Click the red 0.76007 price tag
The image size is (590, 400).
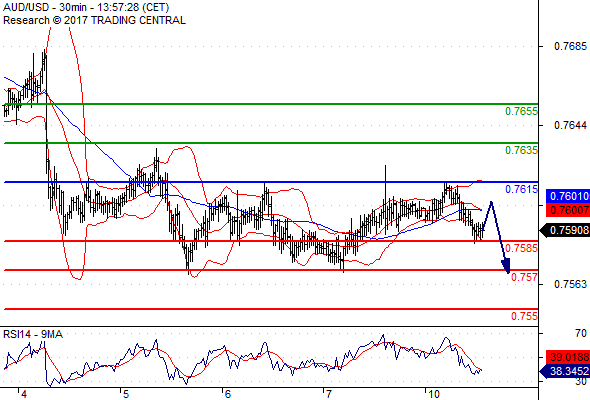[568, 210]
